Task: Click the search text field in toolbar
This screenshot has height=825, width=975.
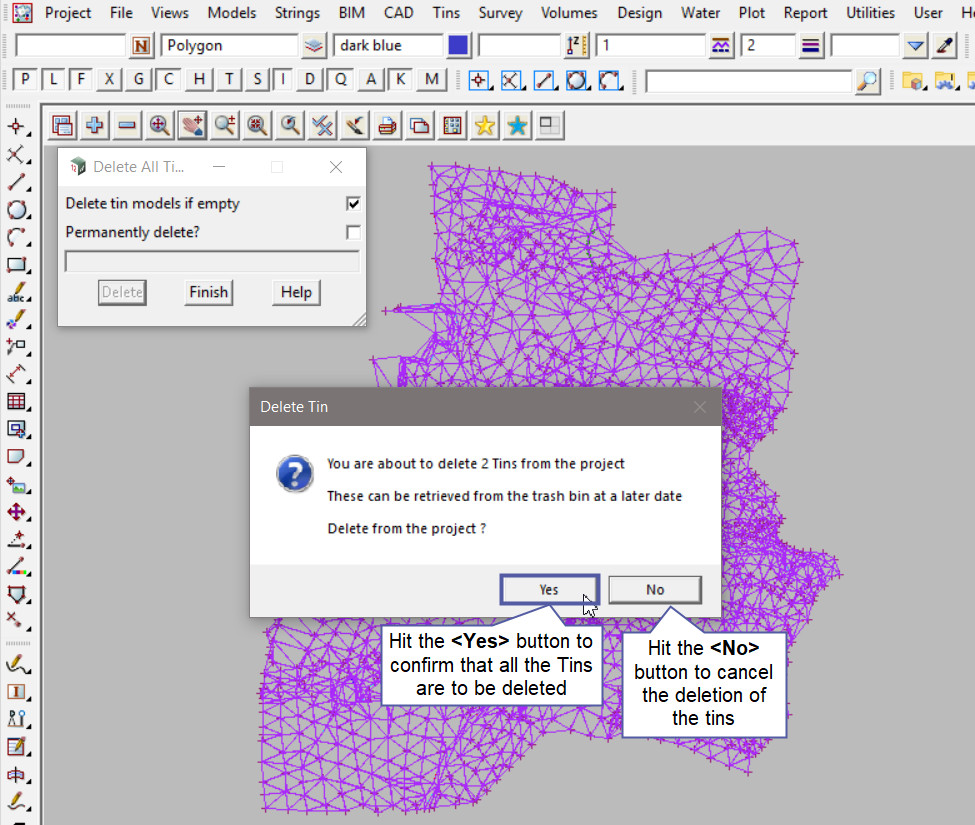Action: 749,81
